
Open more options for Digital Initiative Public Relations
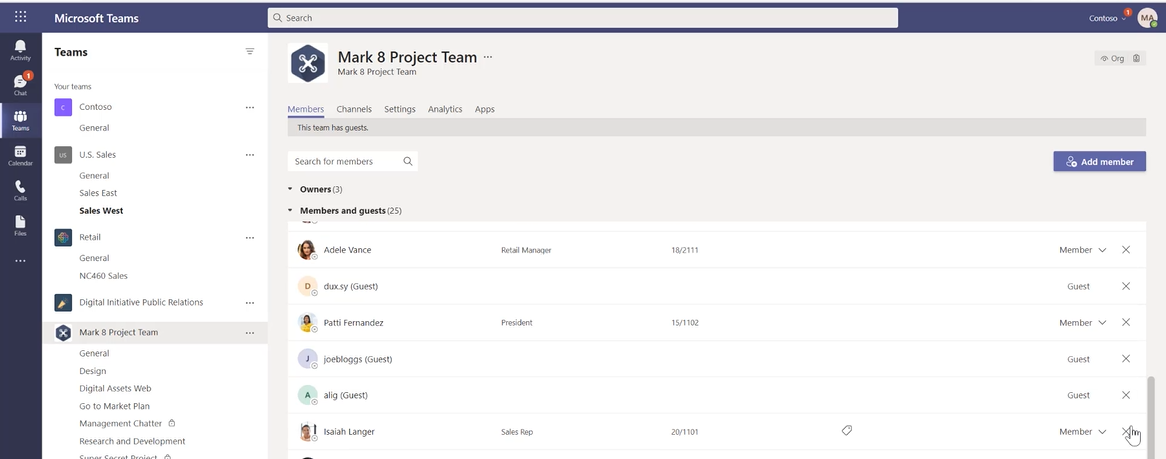(x=250, y=303)
